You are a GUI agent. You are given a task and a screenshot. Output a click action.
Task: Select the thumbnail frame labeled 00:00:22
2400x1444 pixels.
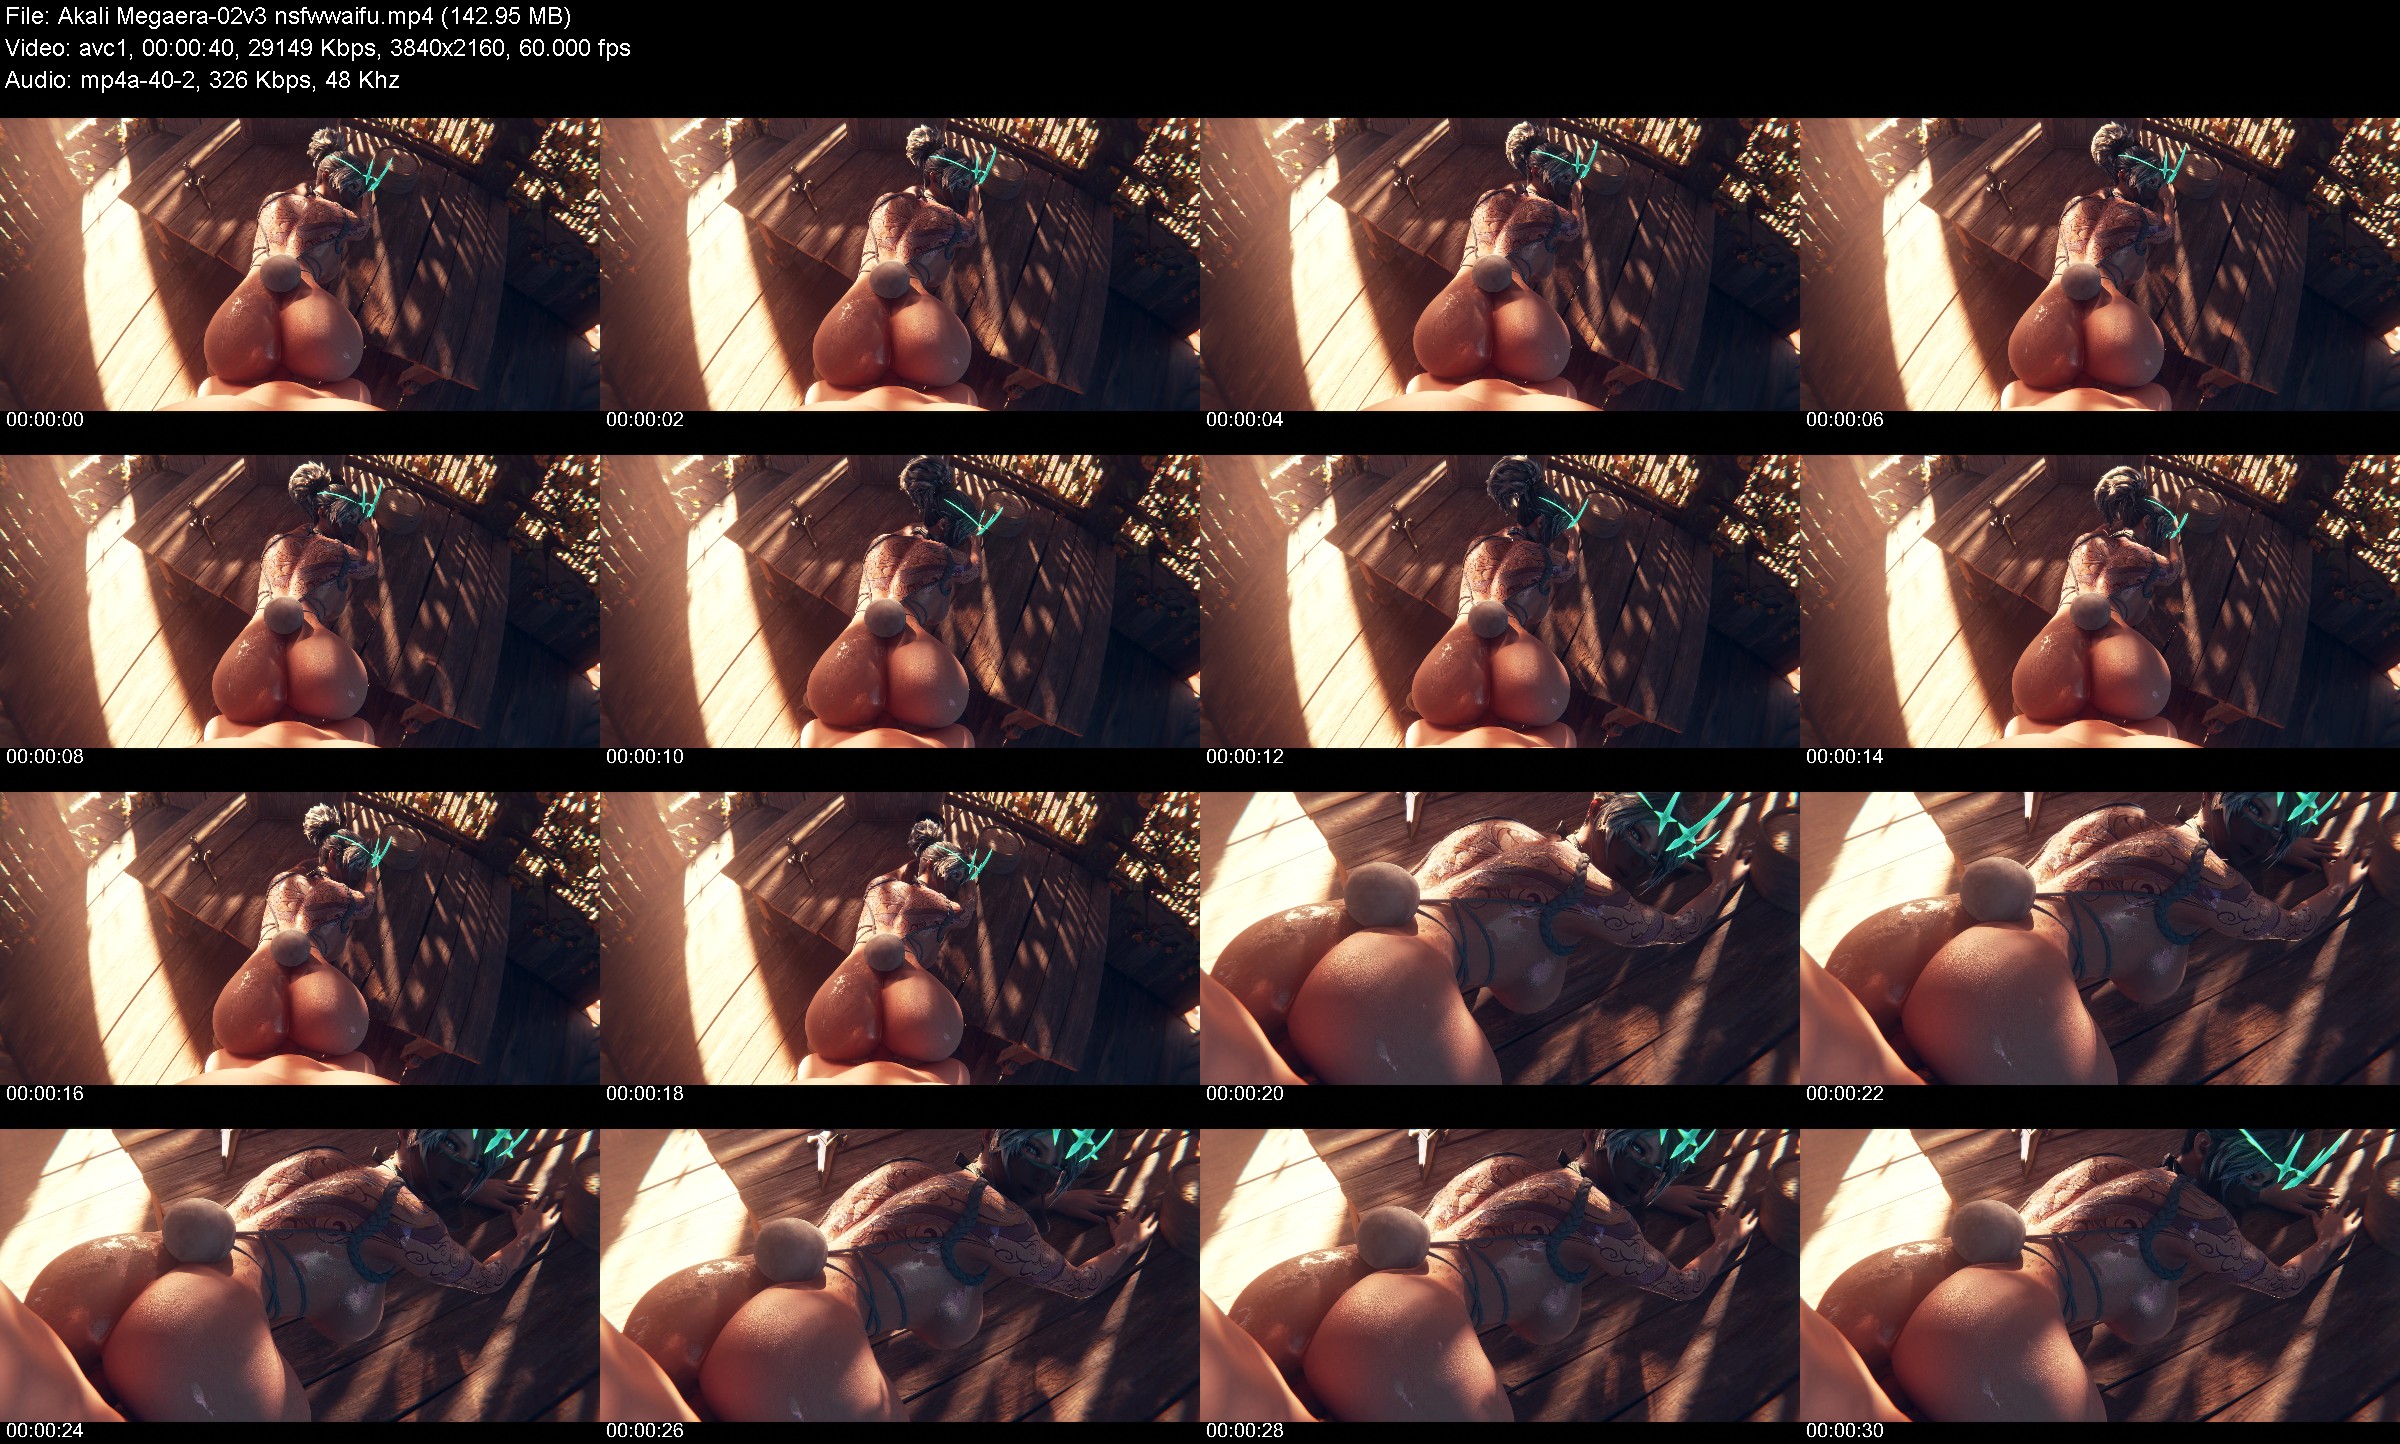(2100, 938)
